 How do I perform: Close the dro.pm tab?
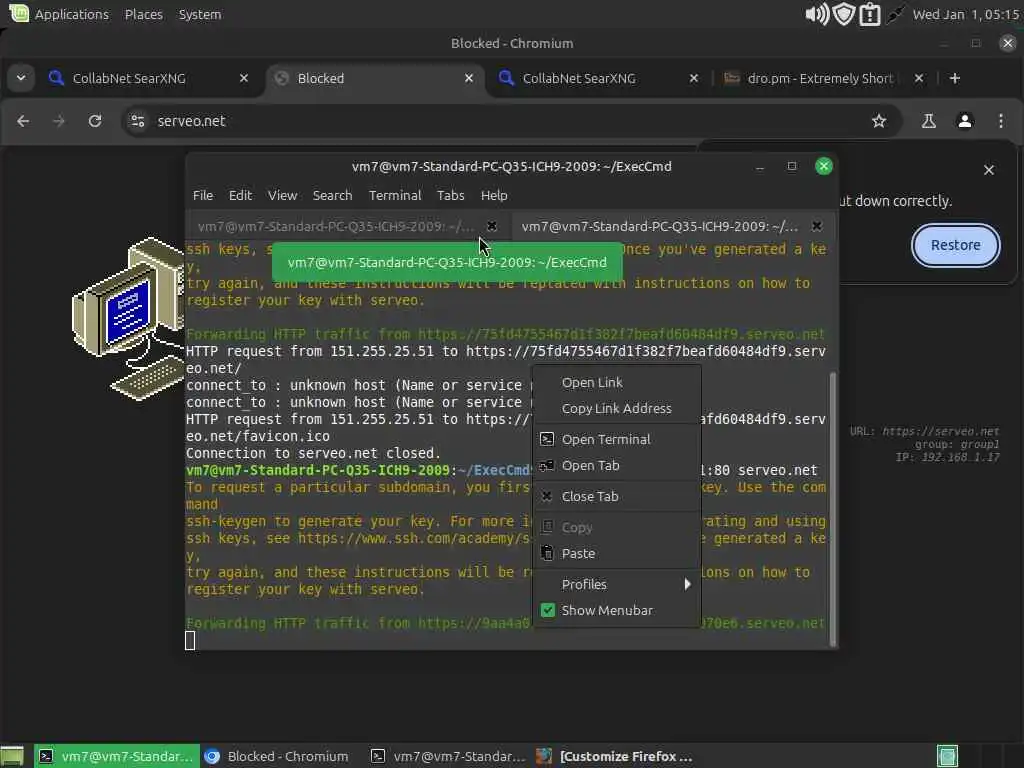click(x=919, y=78)
